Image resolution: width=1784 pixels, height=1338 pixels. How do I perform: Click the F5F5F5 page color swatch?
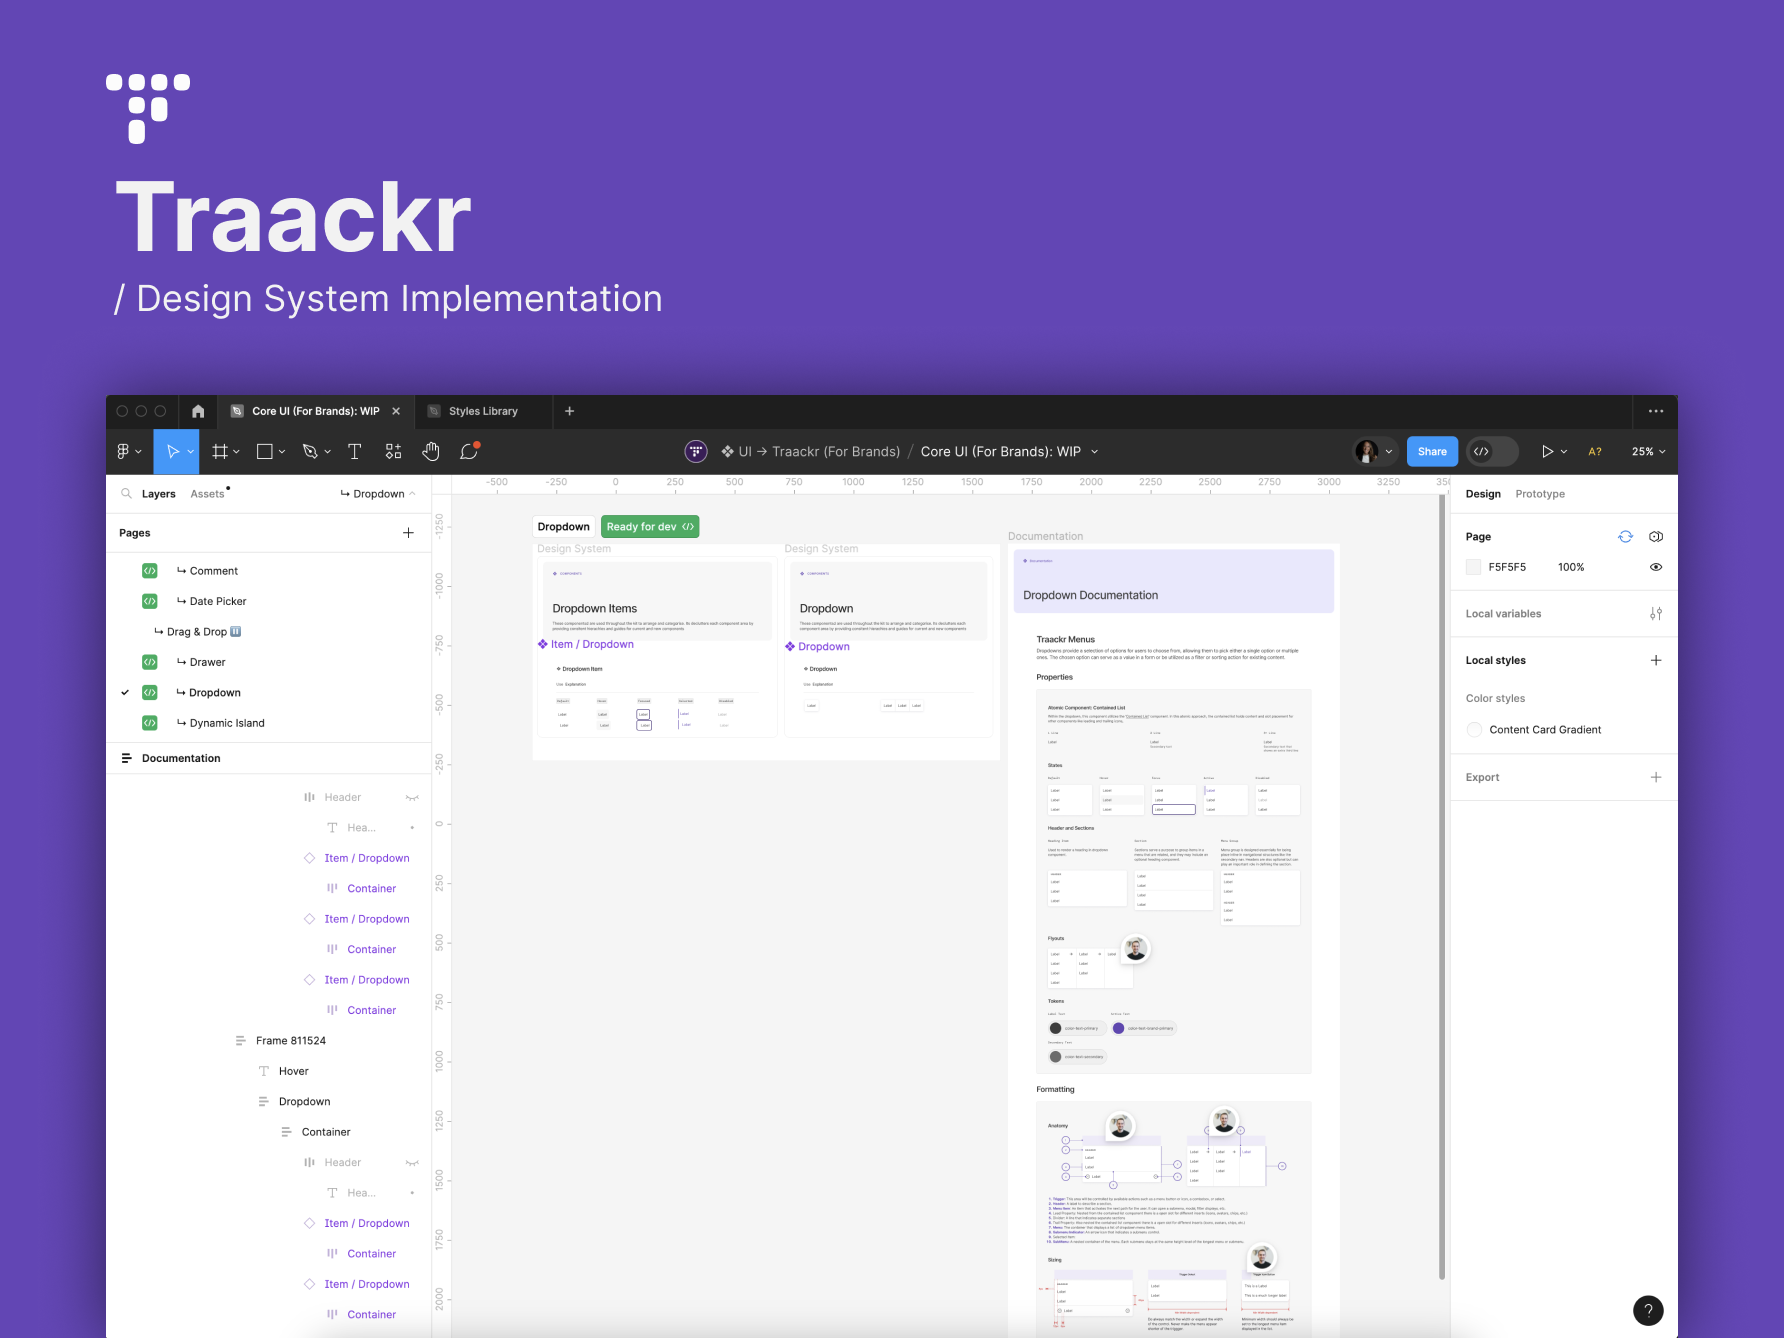(x=1473, y=567)
